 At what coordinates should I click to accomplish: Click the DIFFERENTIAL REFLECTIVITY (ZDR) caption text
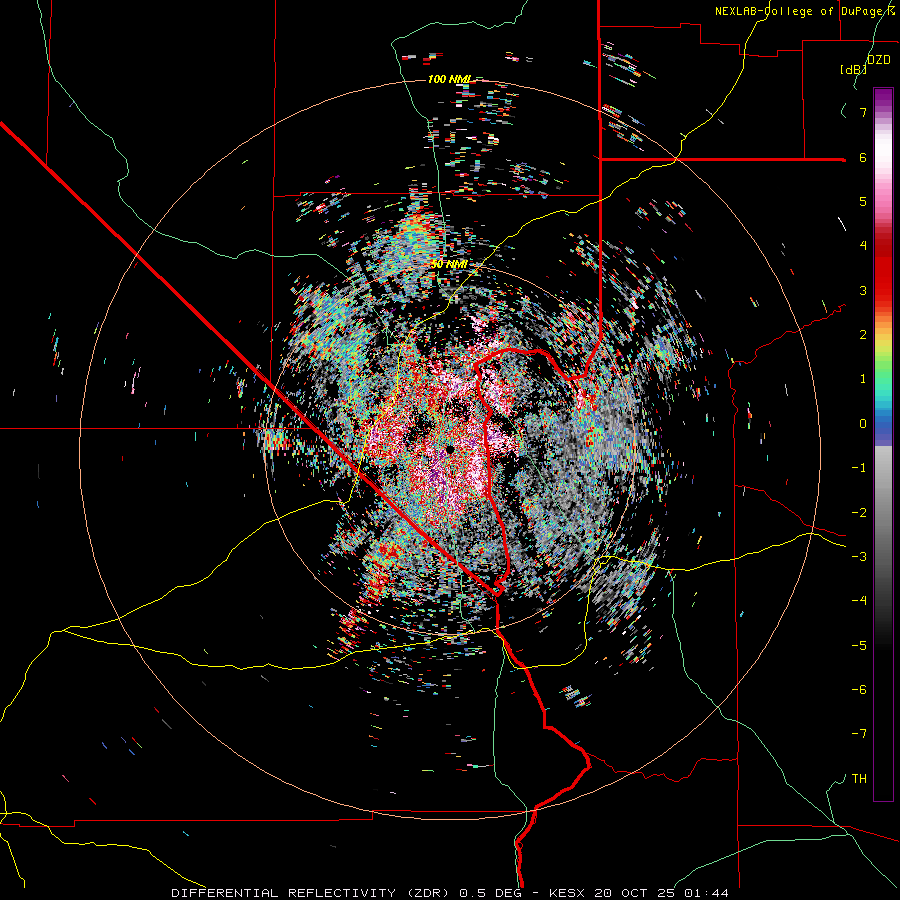312,893
